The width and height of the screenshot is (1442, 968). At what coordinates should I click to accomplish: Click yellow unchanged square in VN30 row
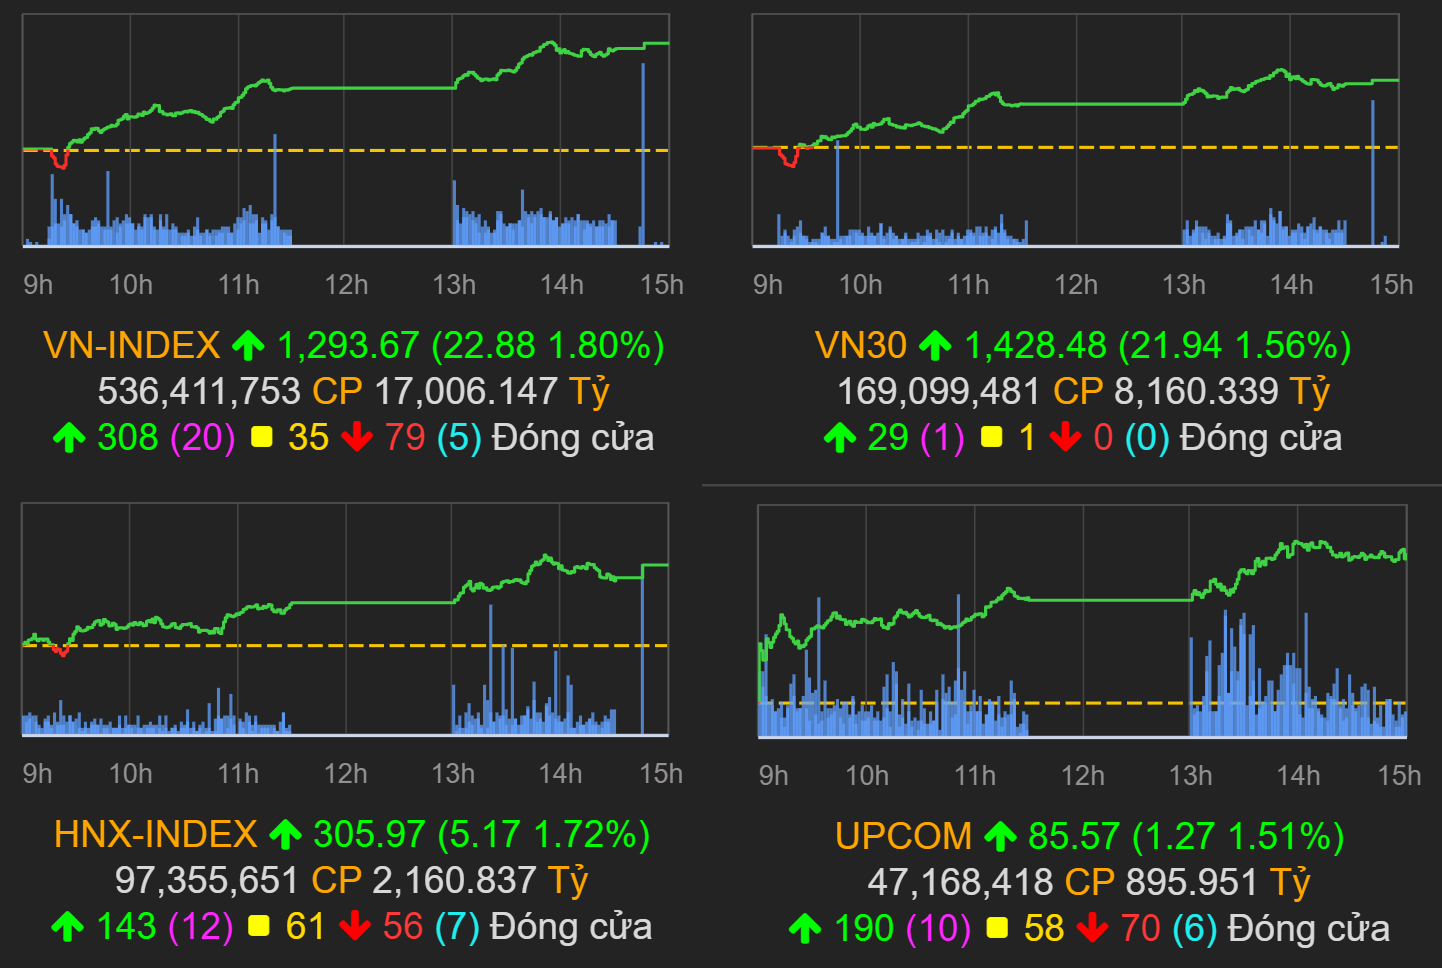point(992,437)
